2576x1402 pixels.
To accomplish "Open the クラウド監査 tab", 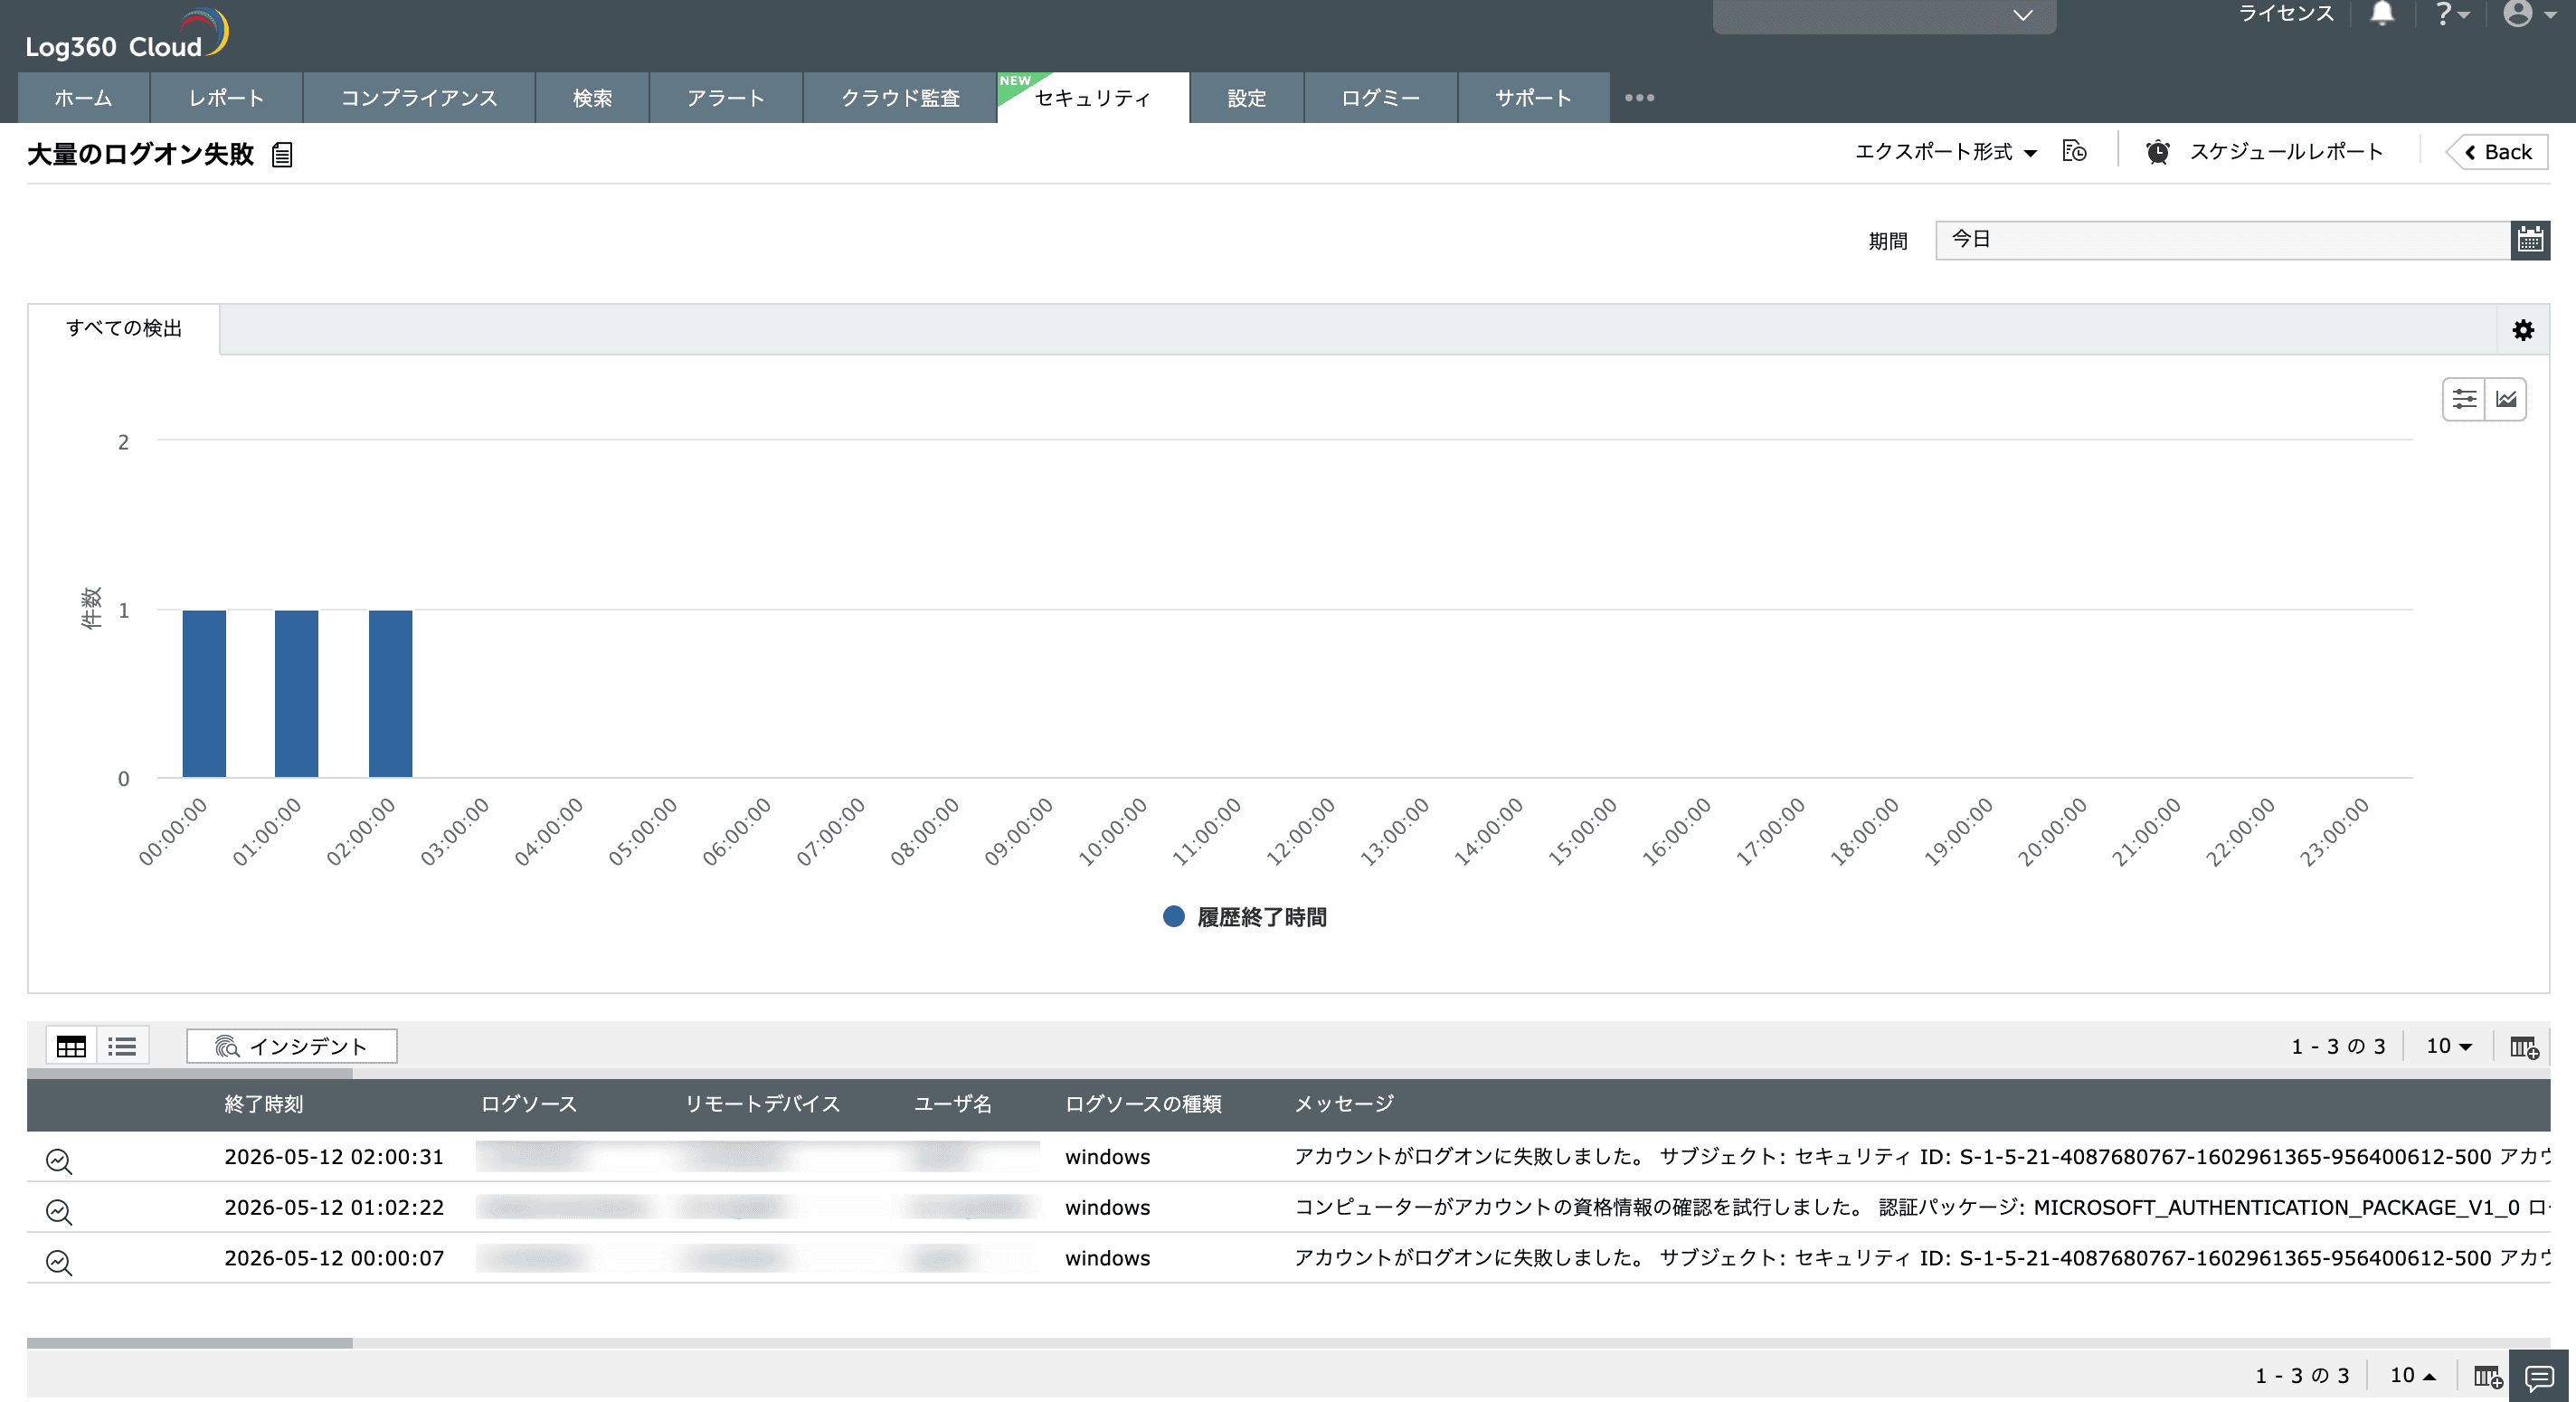I will pos(900,98).
